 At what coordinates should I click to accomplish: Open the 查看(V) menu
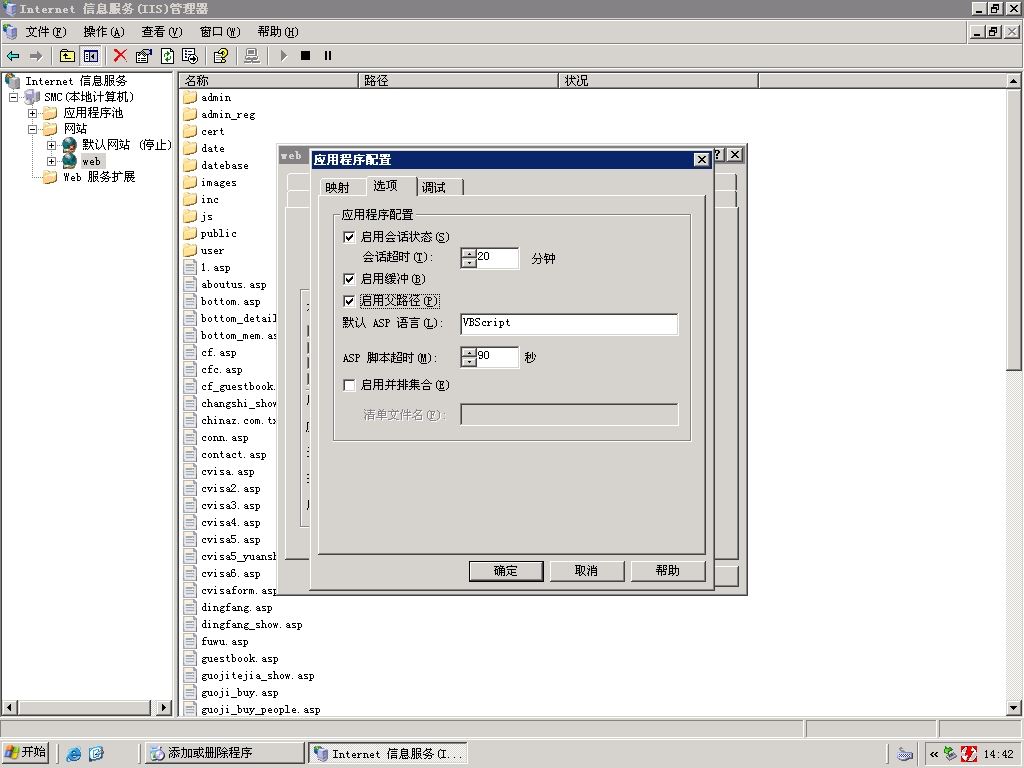click(161, 32)
